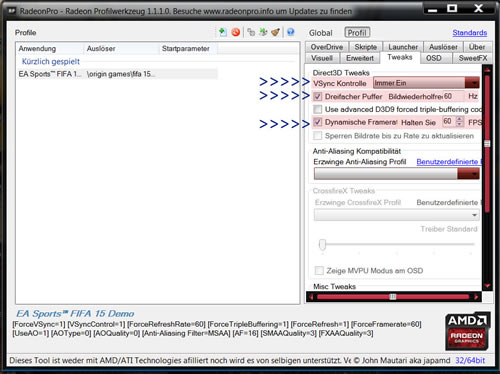Screen dimensions: 500x374
Task: Click the Benutzerdefinierte anti-aliasing link
Action: 449,162
